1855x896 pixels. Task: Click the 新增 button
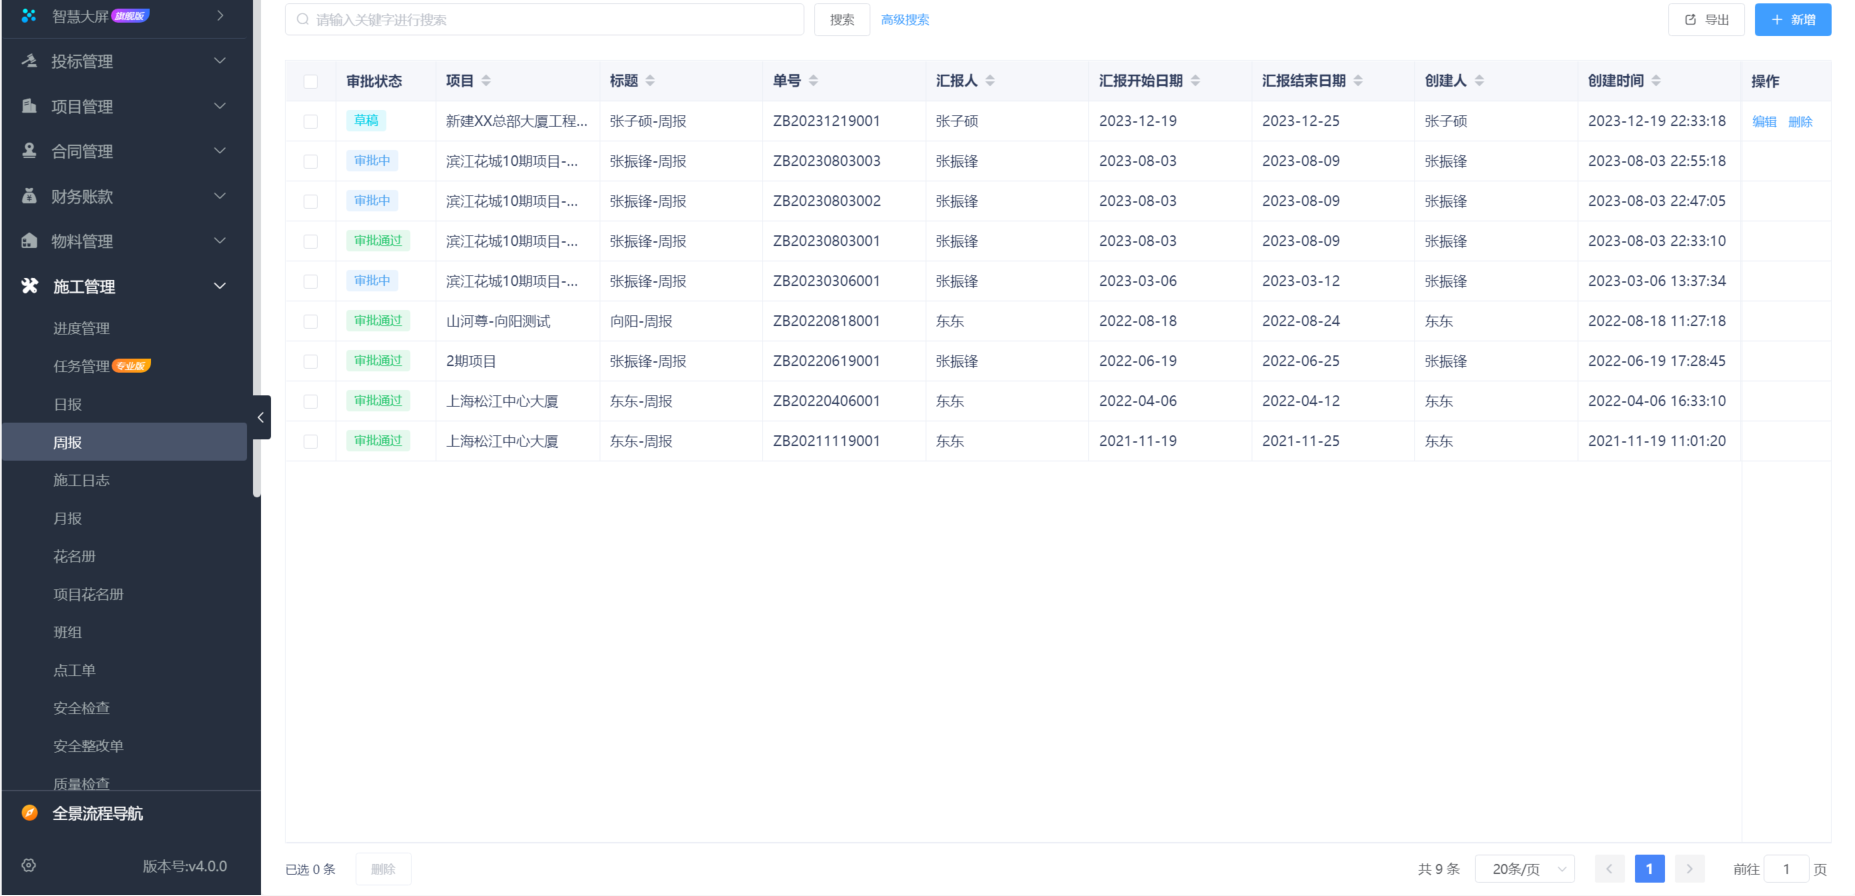pyautogui.click(x=1792, y=20)
